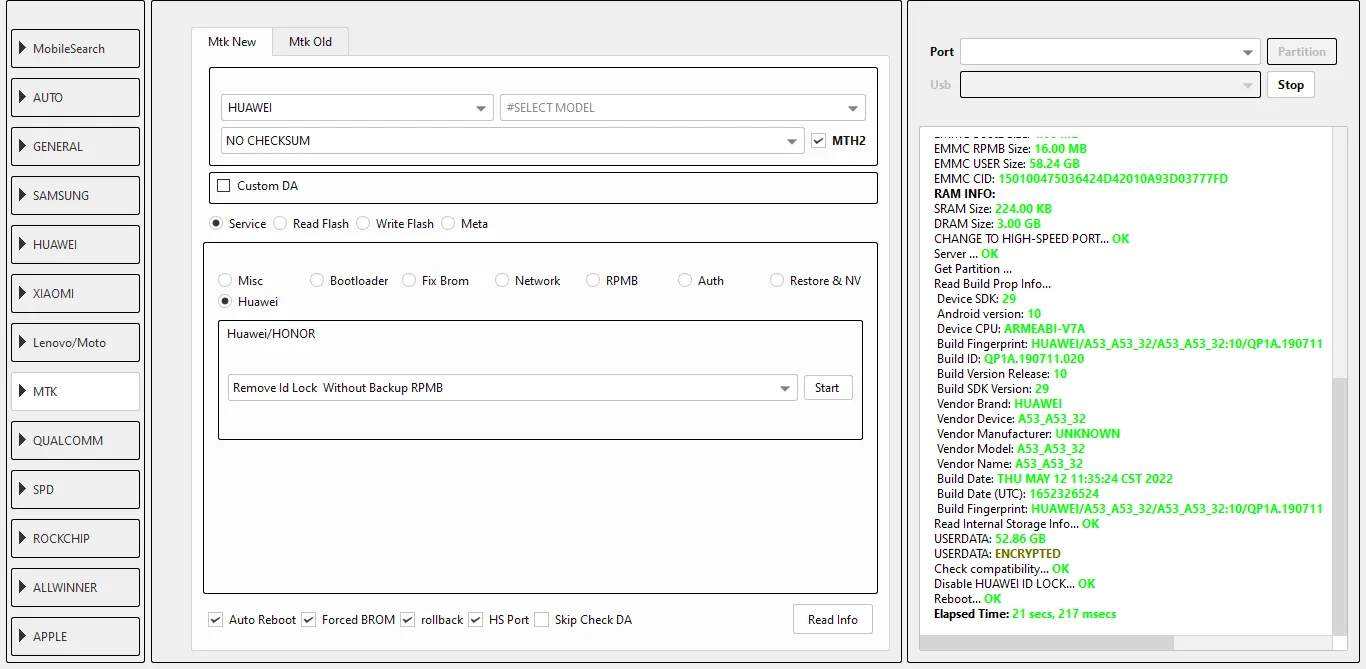The width and height of the screenshot is (1366, 669).
Task: Open the XIAOMI sidebar section
Action: (x=75, y=294)
